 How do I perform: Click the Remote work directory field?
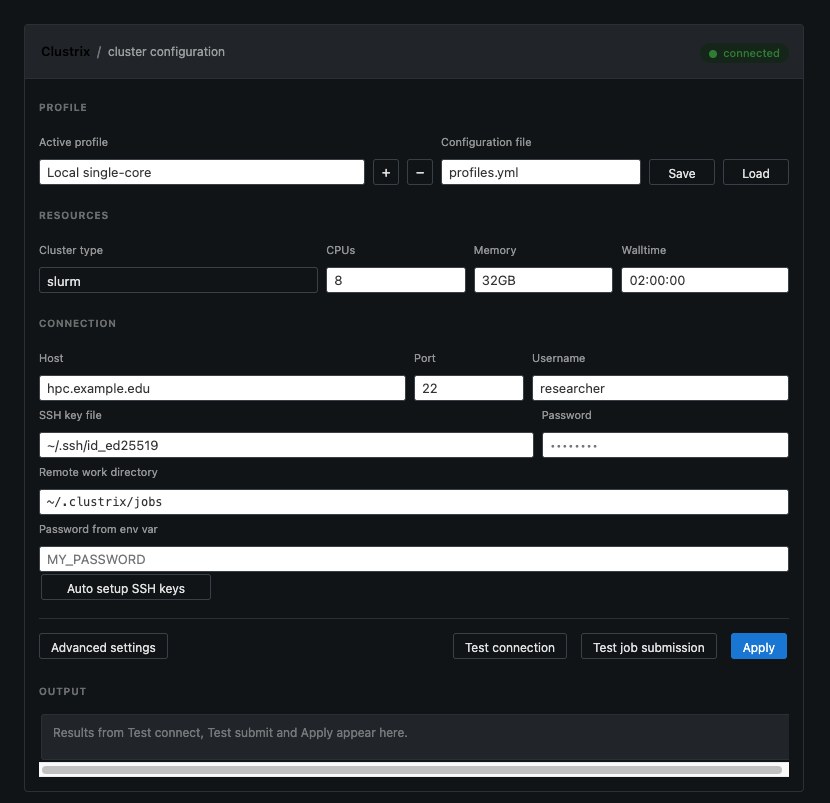(x=414, y=502)
